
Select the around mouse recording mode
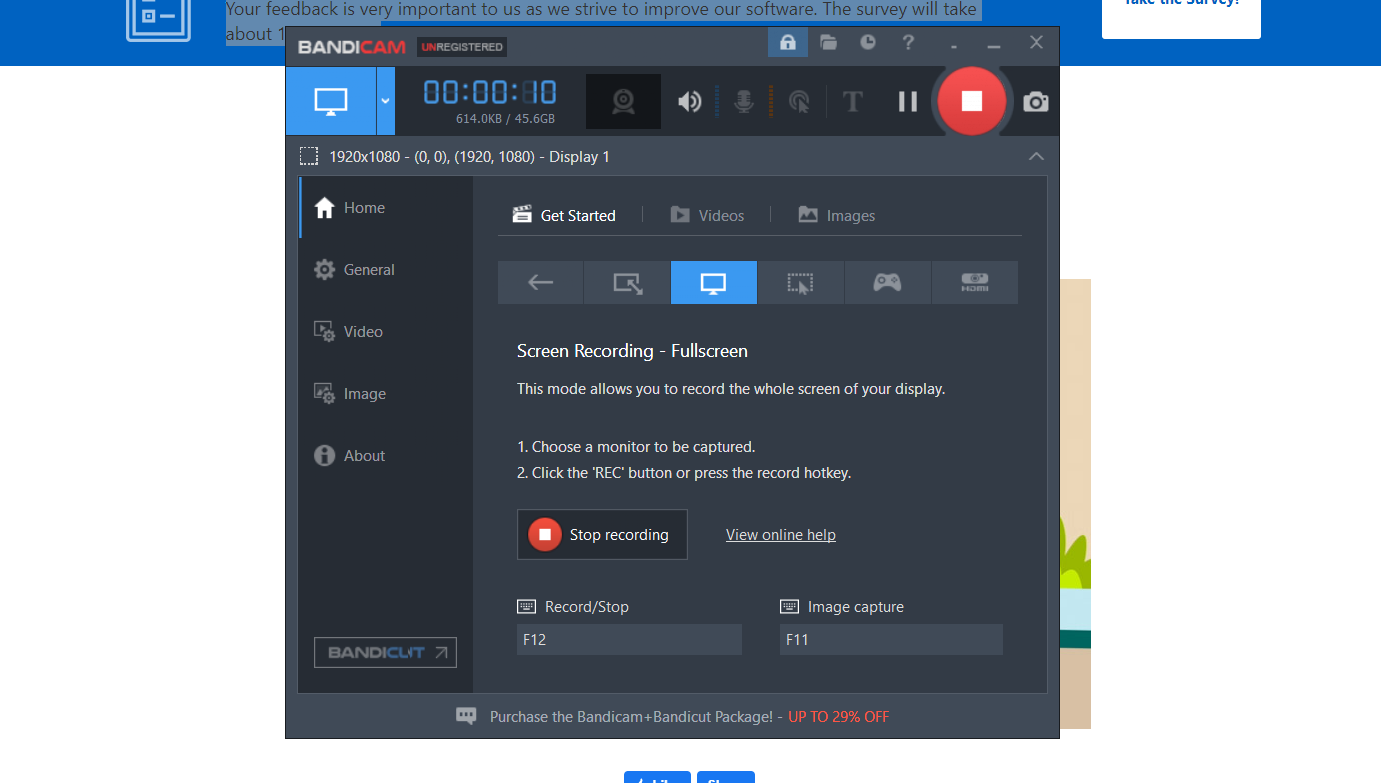click(x=800, y=282)
